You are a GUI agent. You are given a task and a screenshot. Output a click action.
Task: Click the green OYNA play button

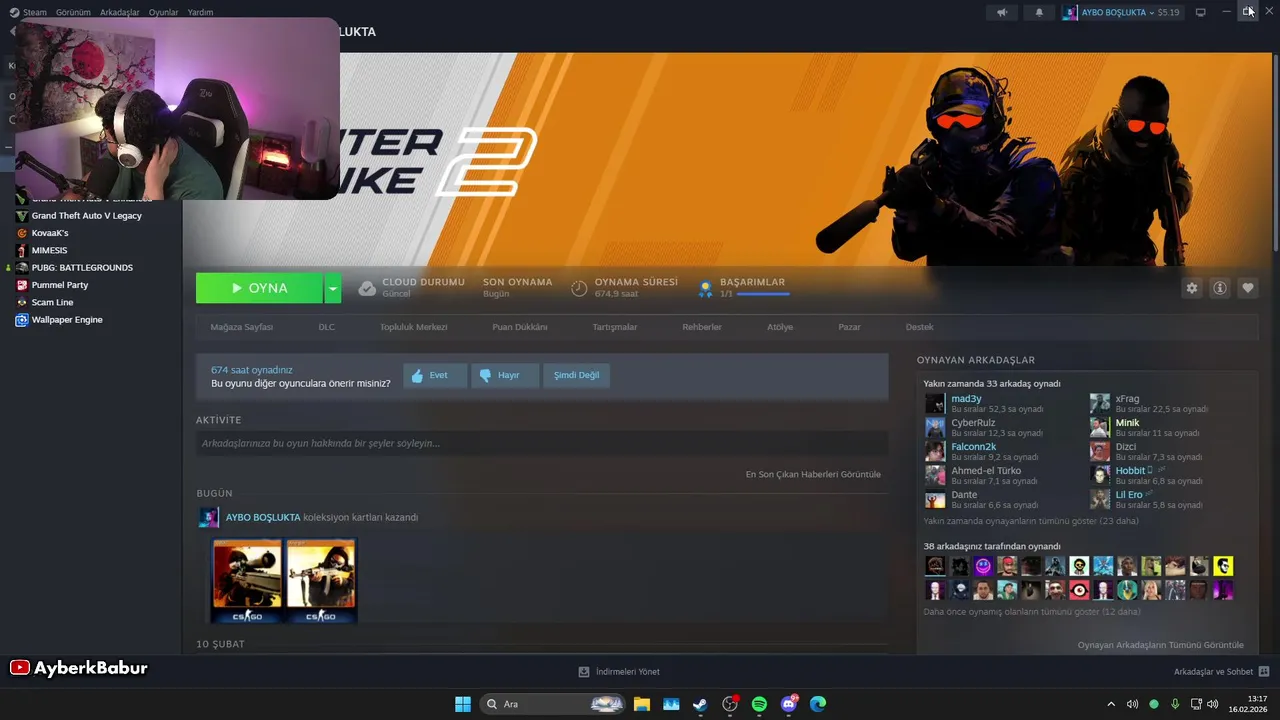coord(259,288)
